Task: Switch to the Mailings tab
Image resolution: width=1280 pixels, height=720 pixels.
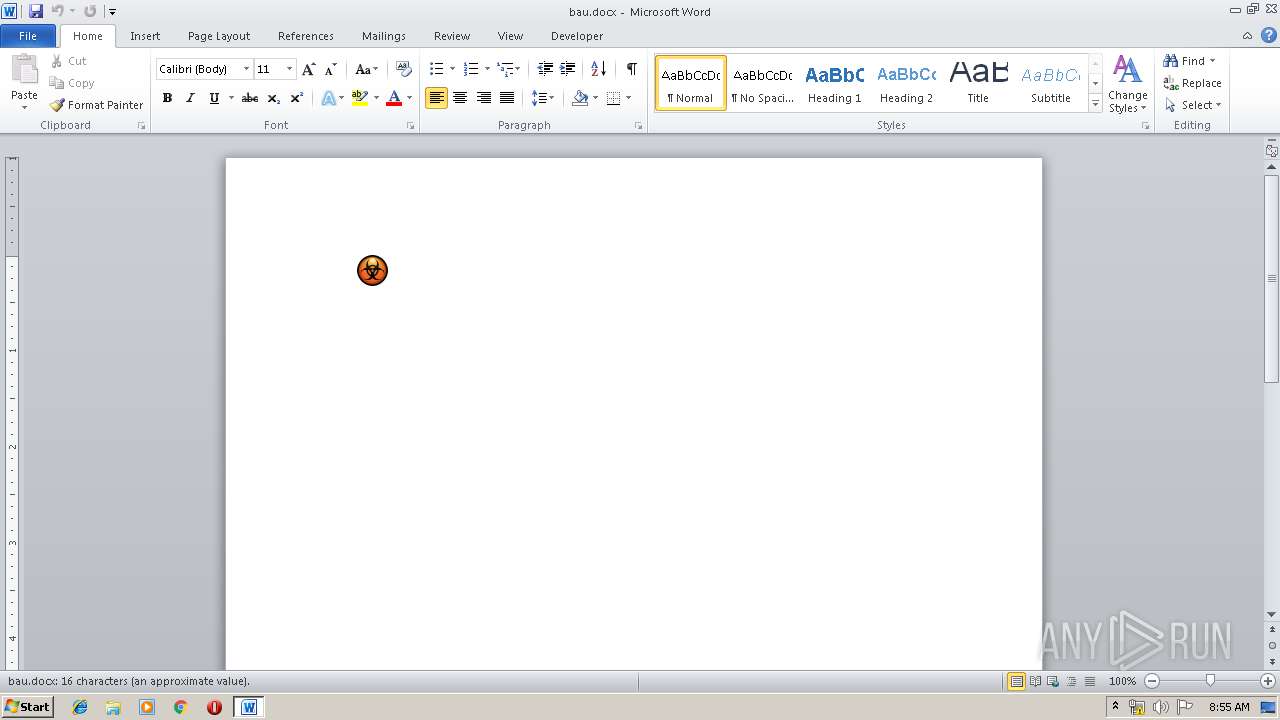Action: click(x=384, y=36)
